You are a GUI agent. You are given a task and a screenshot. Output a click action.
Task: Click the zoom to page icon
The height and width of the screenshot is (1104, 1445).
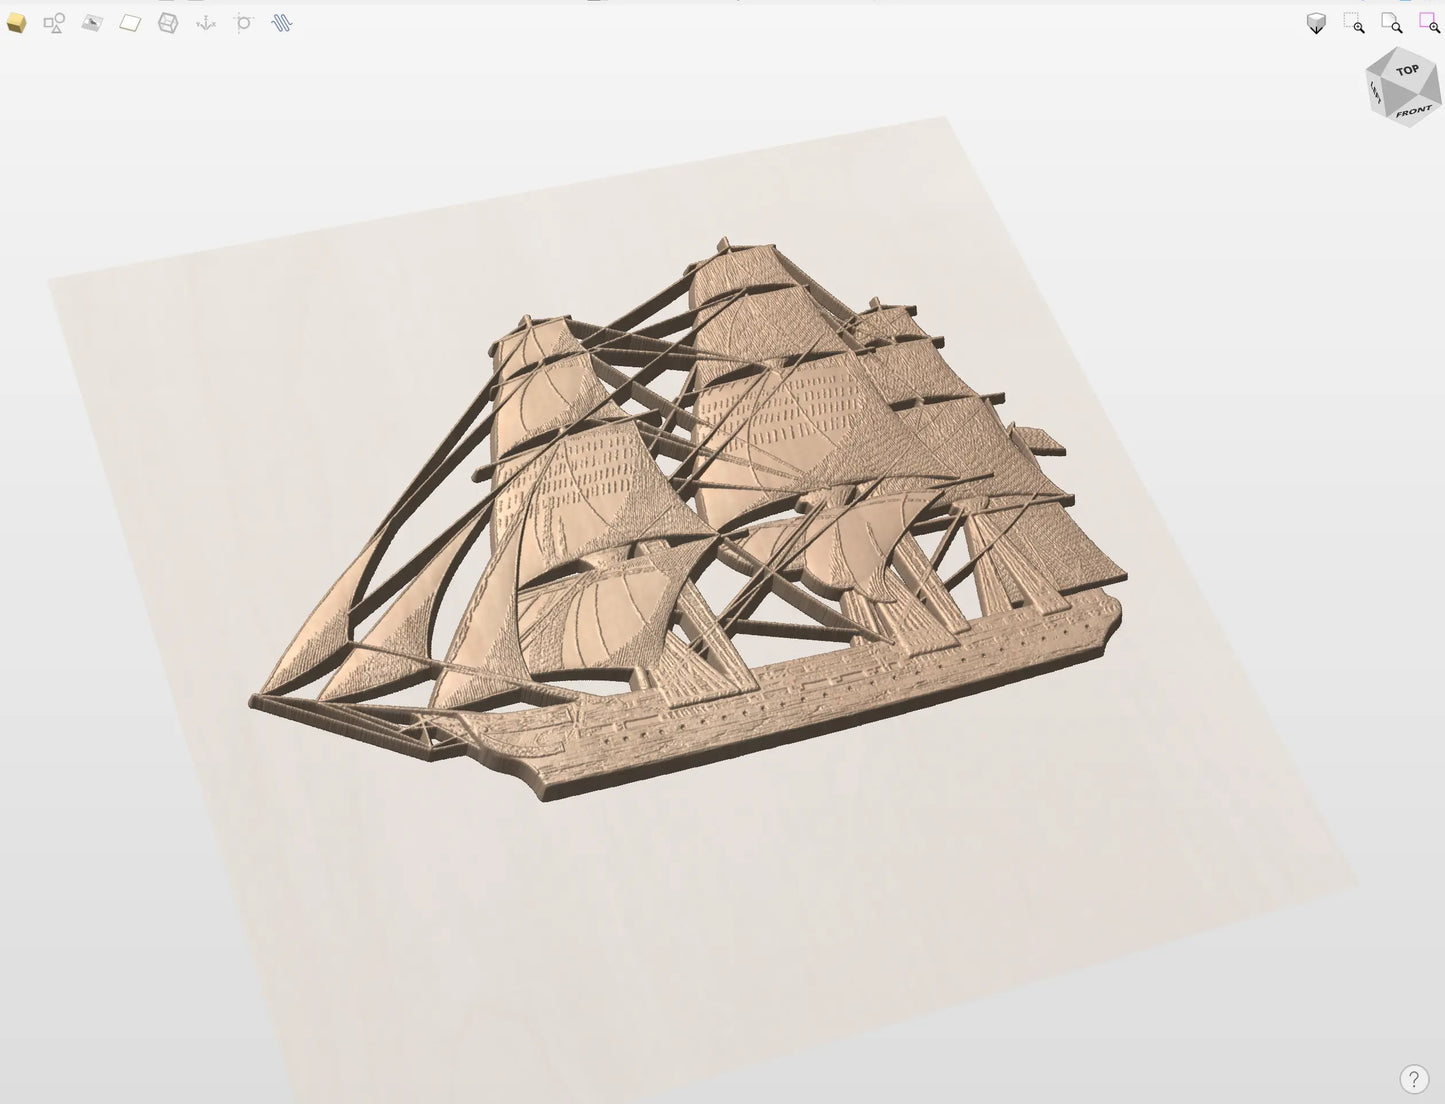[1391, 24]
